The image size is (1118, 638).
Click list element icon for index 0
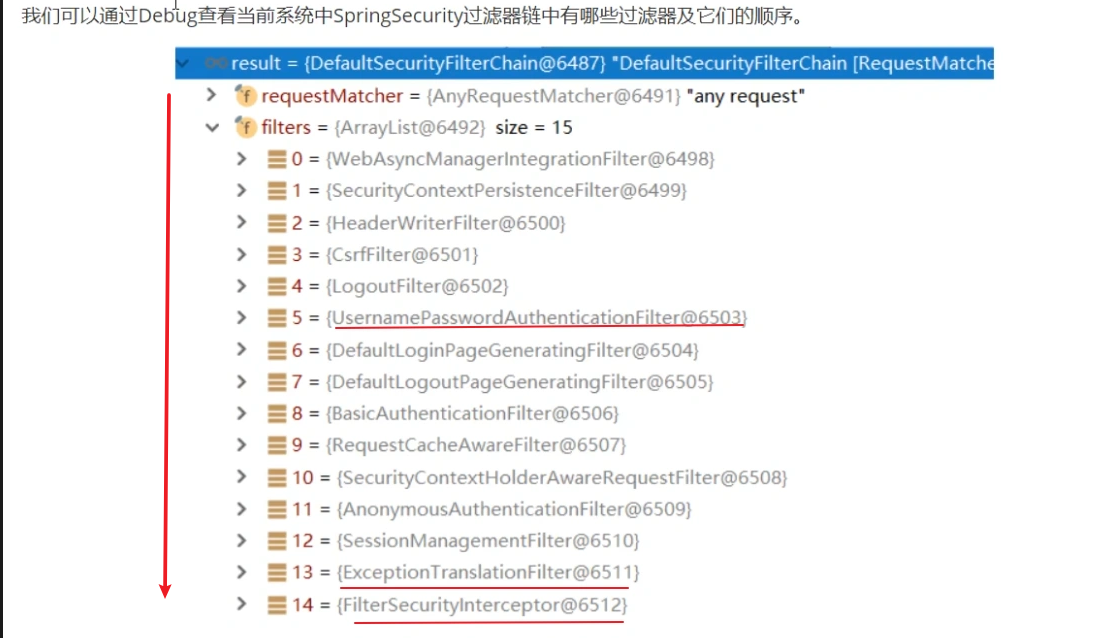click(x=277, y=159)
